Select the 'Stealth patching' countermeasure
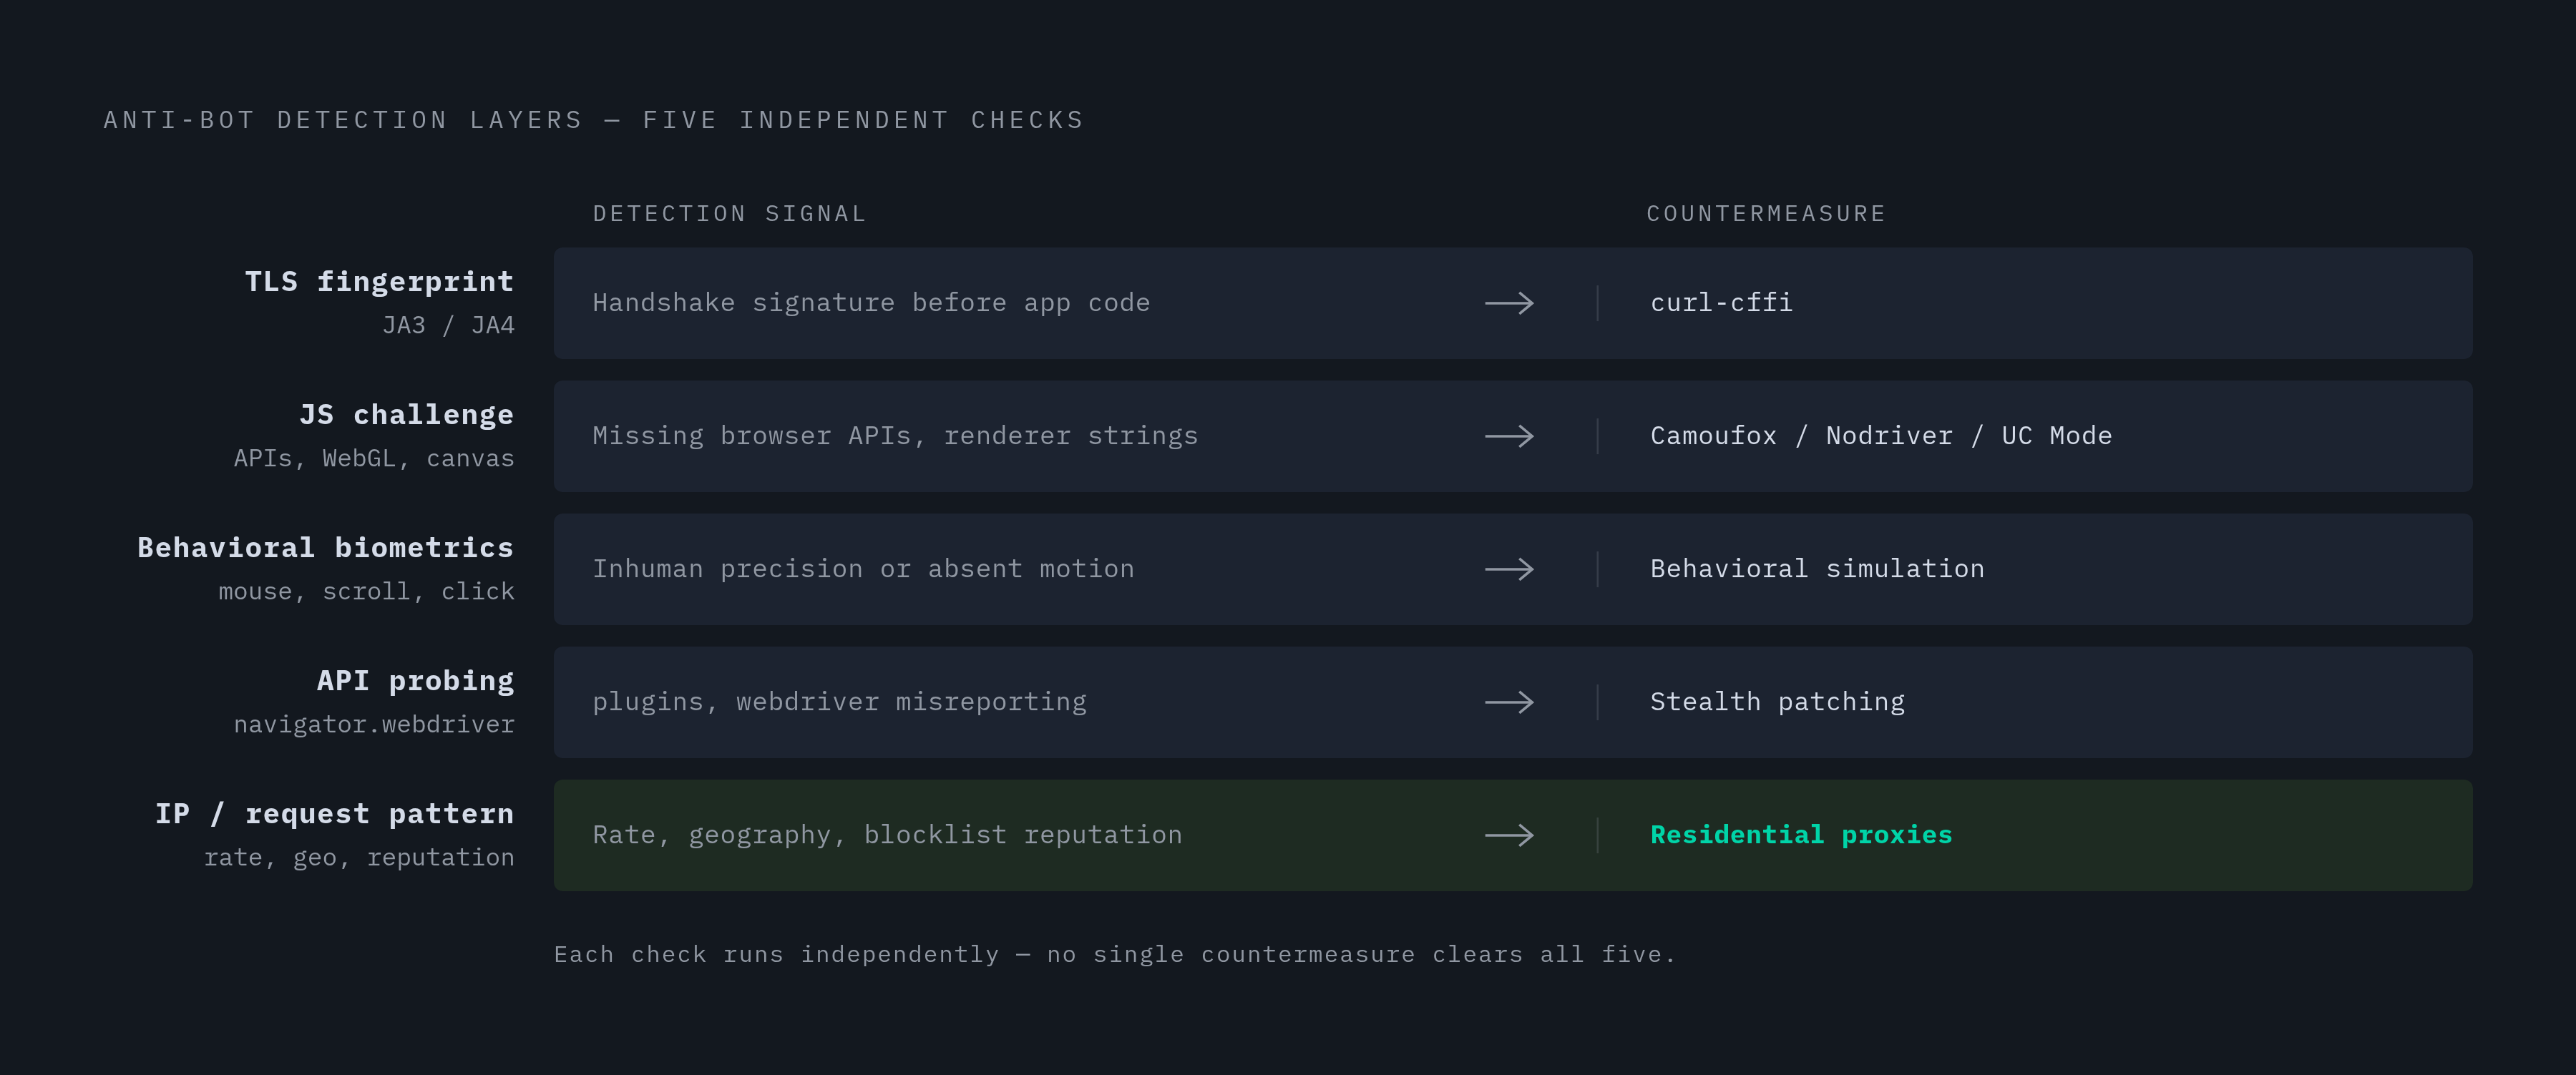 [x=1777, y=702]
